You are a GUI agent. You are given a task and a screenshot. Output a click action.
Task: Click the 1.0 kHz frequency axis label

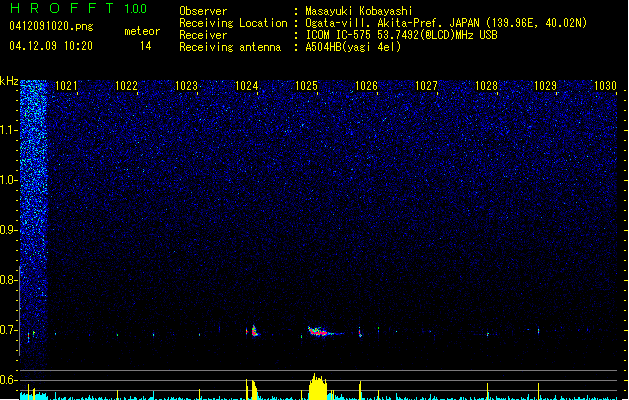pos(8,180)
